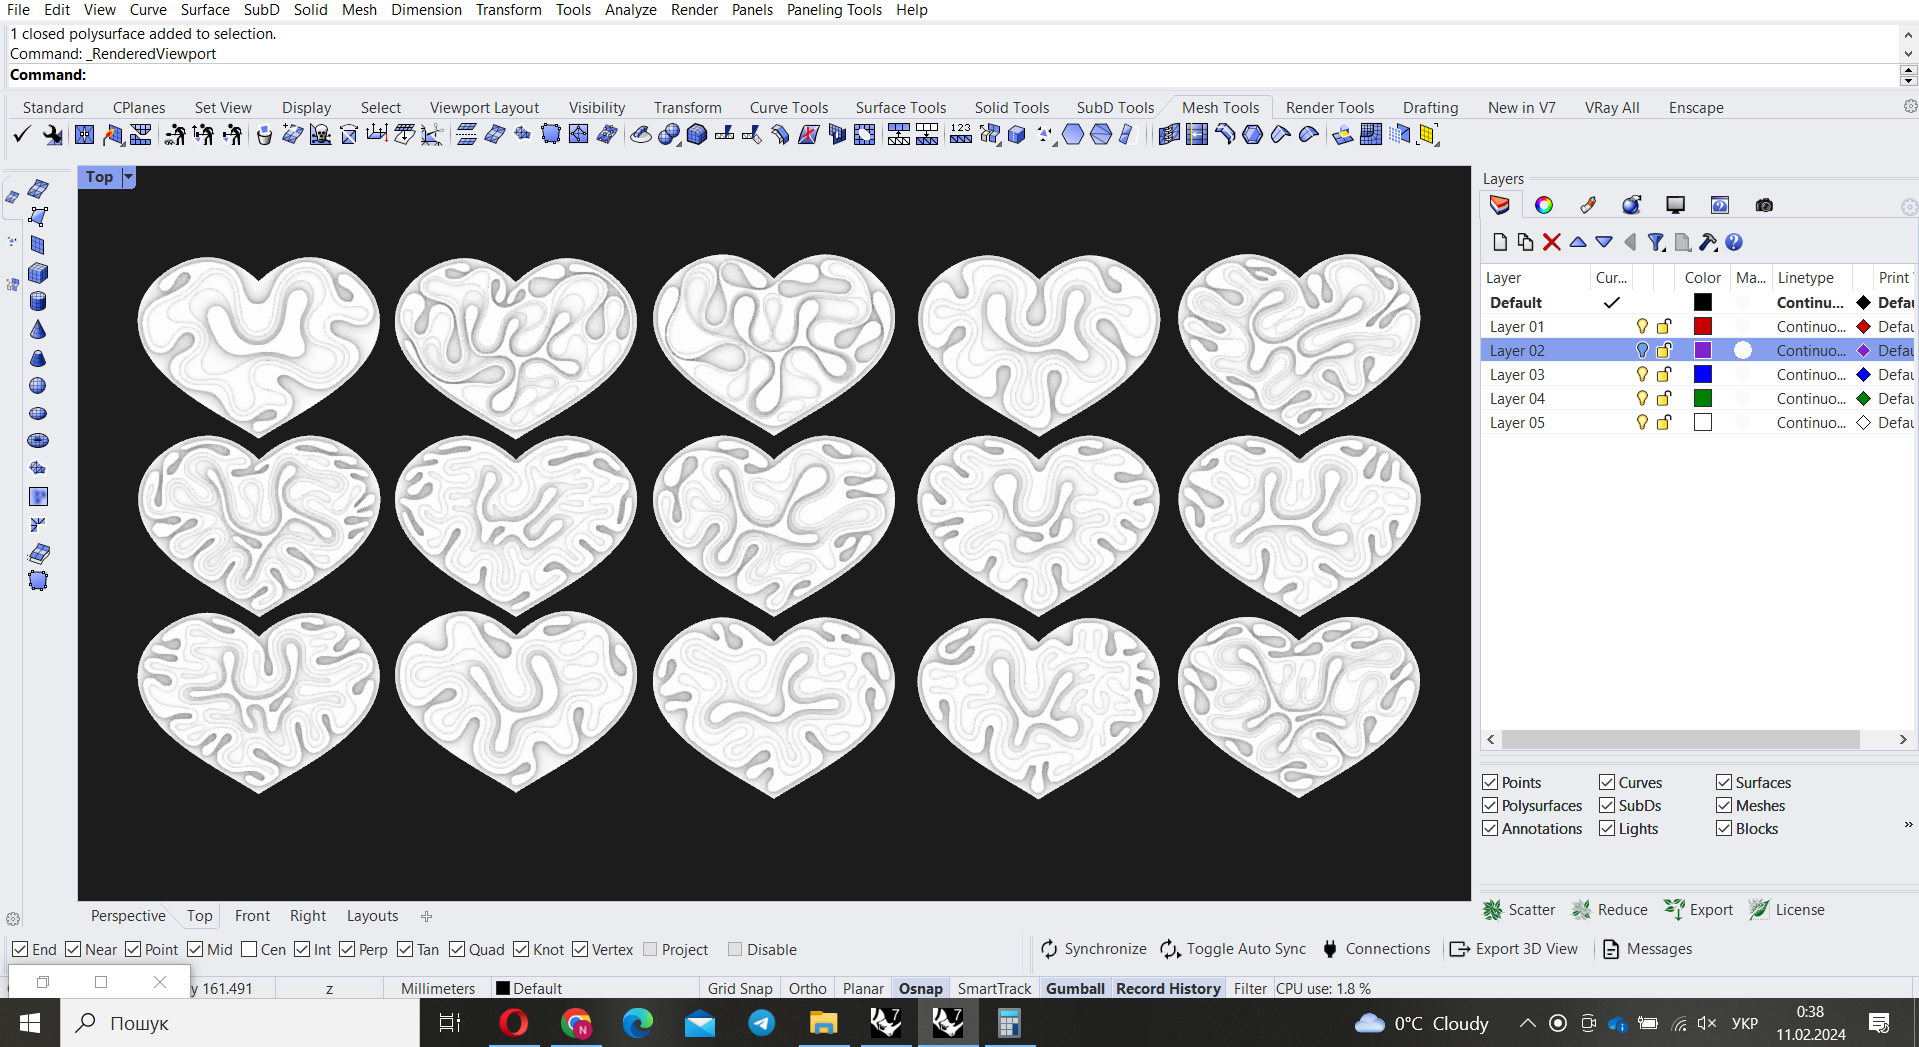
Task: Click the mesh sphere icon in toolbar
Action: click(669, 134)
